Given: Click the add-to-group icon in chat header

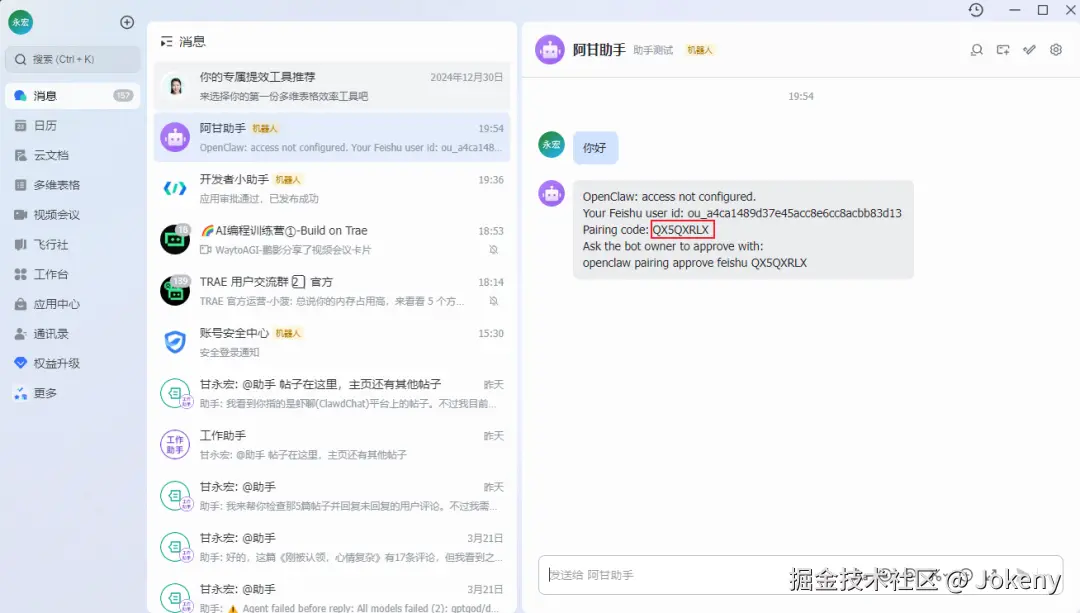Looking at the screenshot, I should click(1003, 50).
